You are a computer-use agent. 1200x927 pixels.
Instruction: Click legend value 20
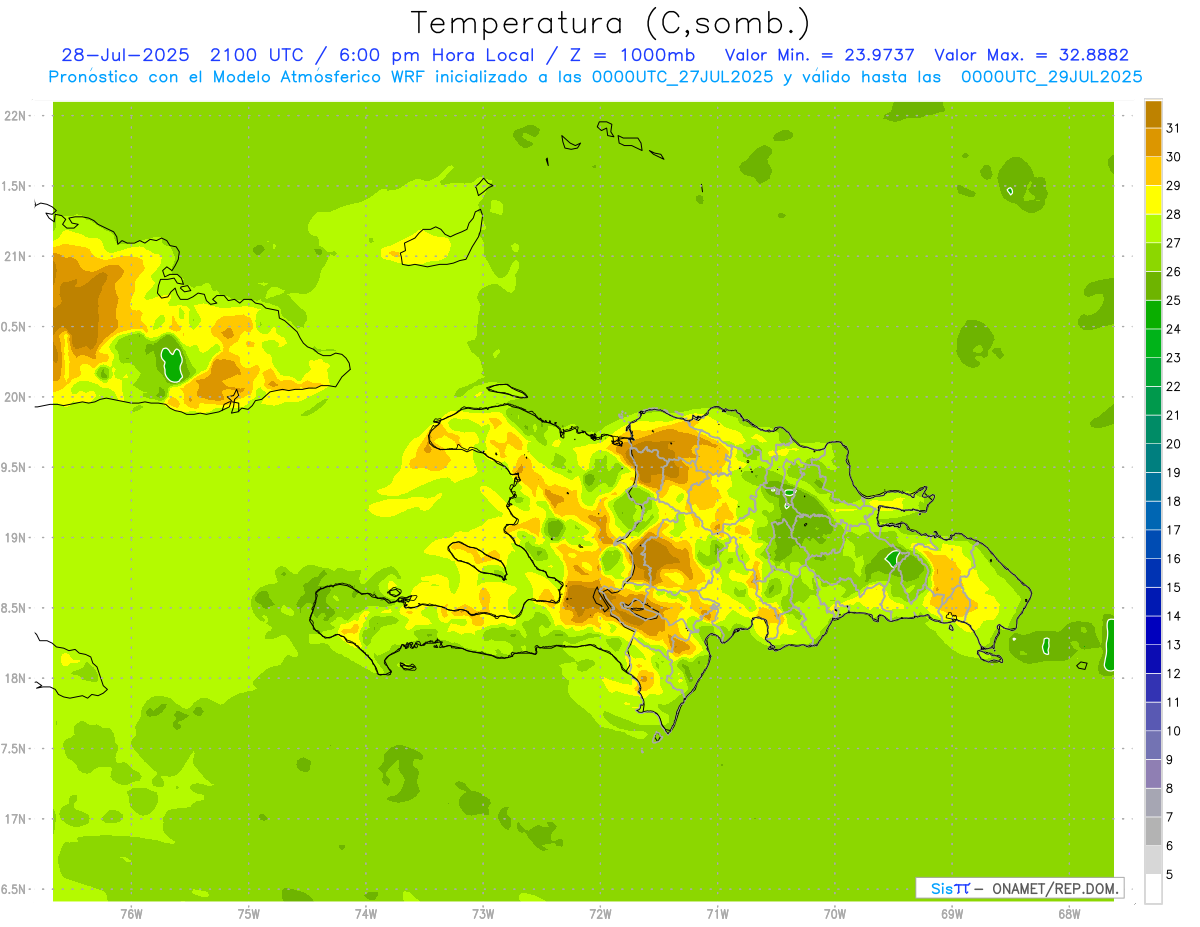(x=1173, y=444)
